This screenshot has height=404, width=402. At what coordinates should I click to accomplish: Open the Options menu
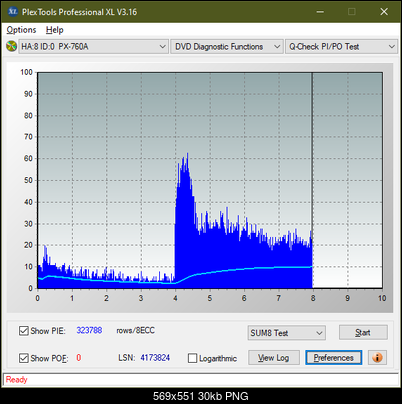coord(21,30)
